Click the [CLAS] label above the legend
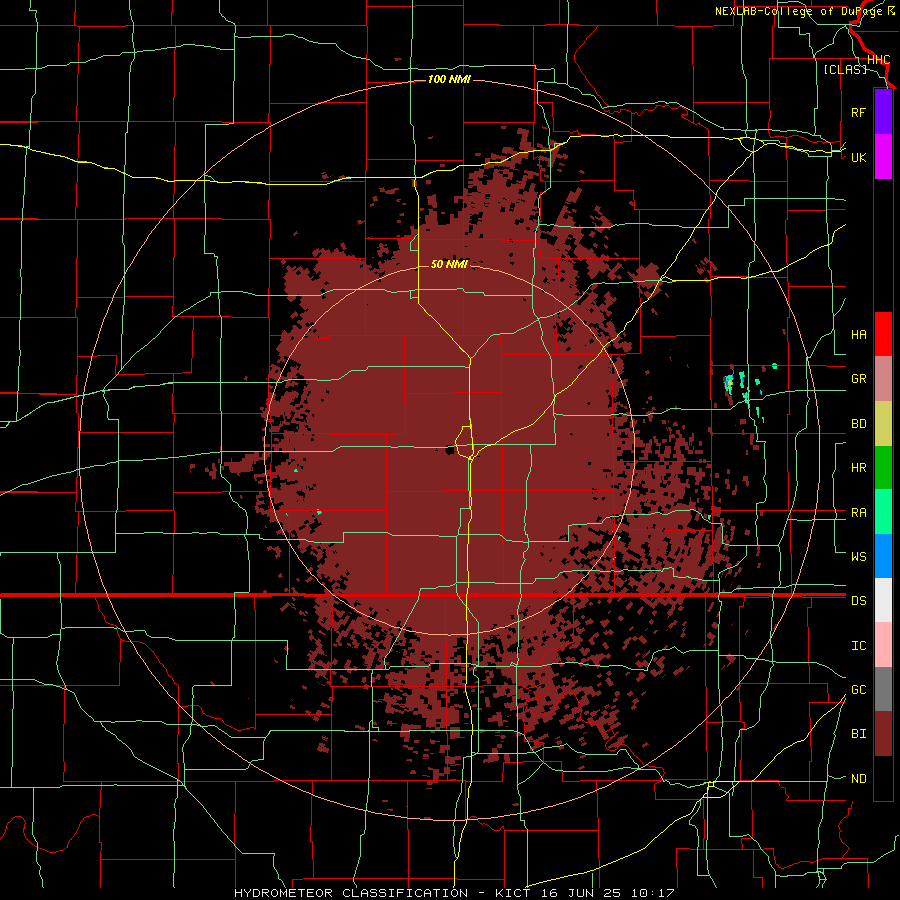Viewport: 900px width, 900px height. 845,69
